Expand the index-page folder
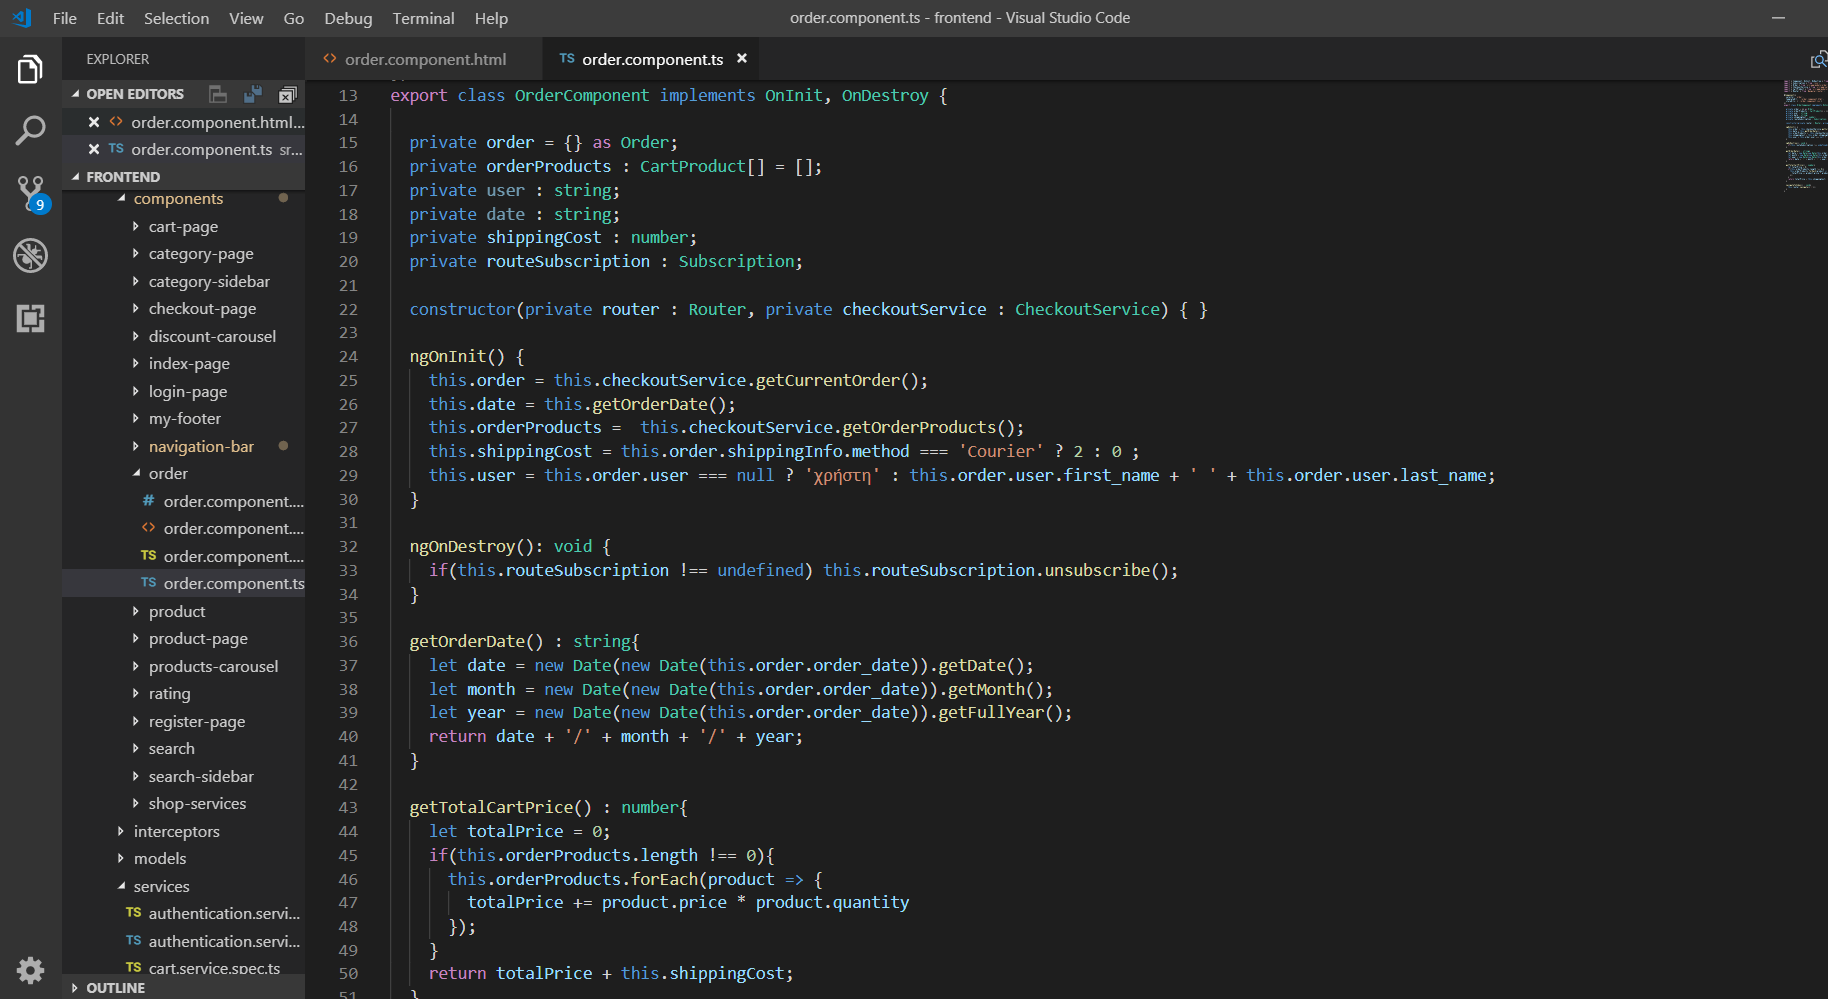Image resolution: width=1828 pixels, height=999 pixels. (183, 364)
